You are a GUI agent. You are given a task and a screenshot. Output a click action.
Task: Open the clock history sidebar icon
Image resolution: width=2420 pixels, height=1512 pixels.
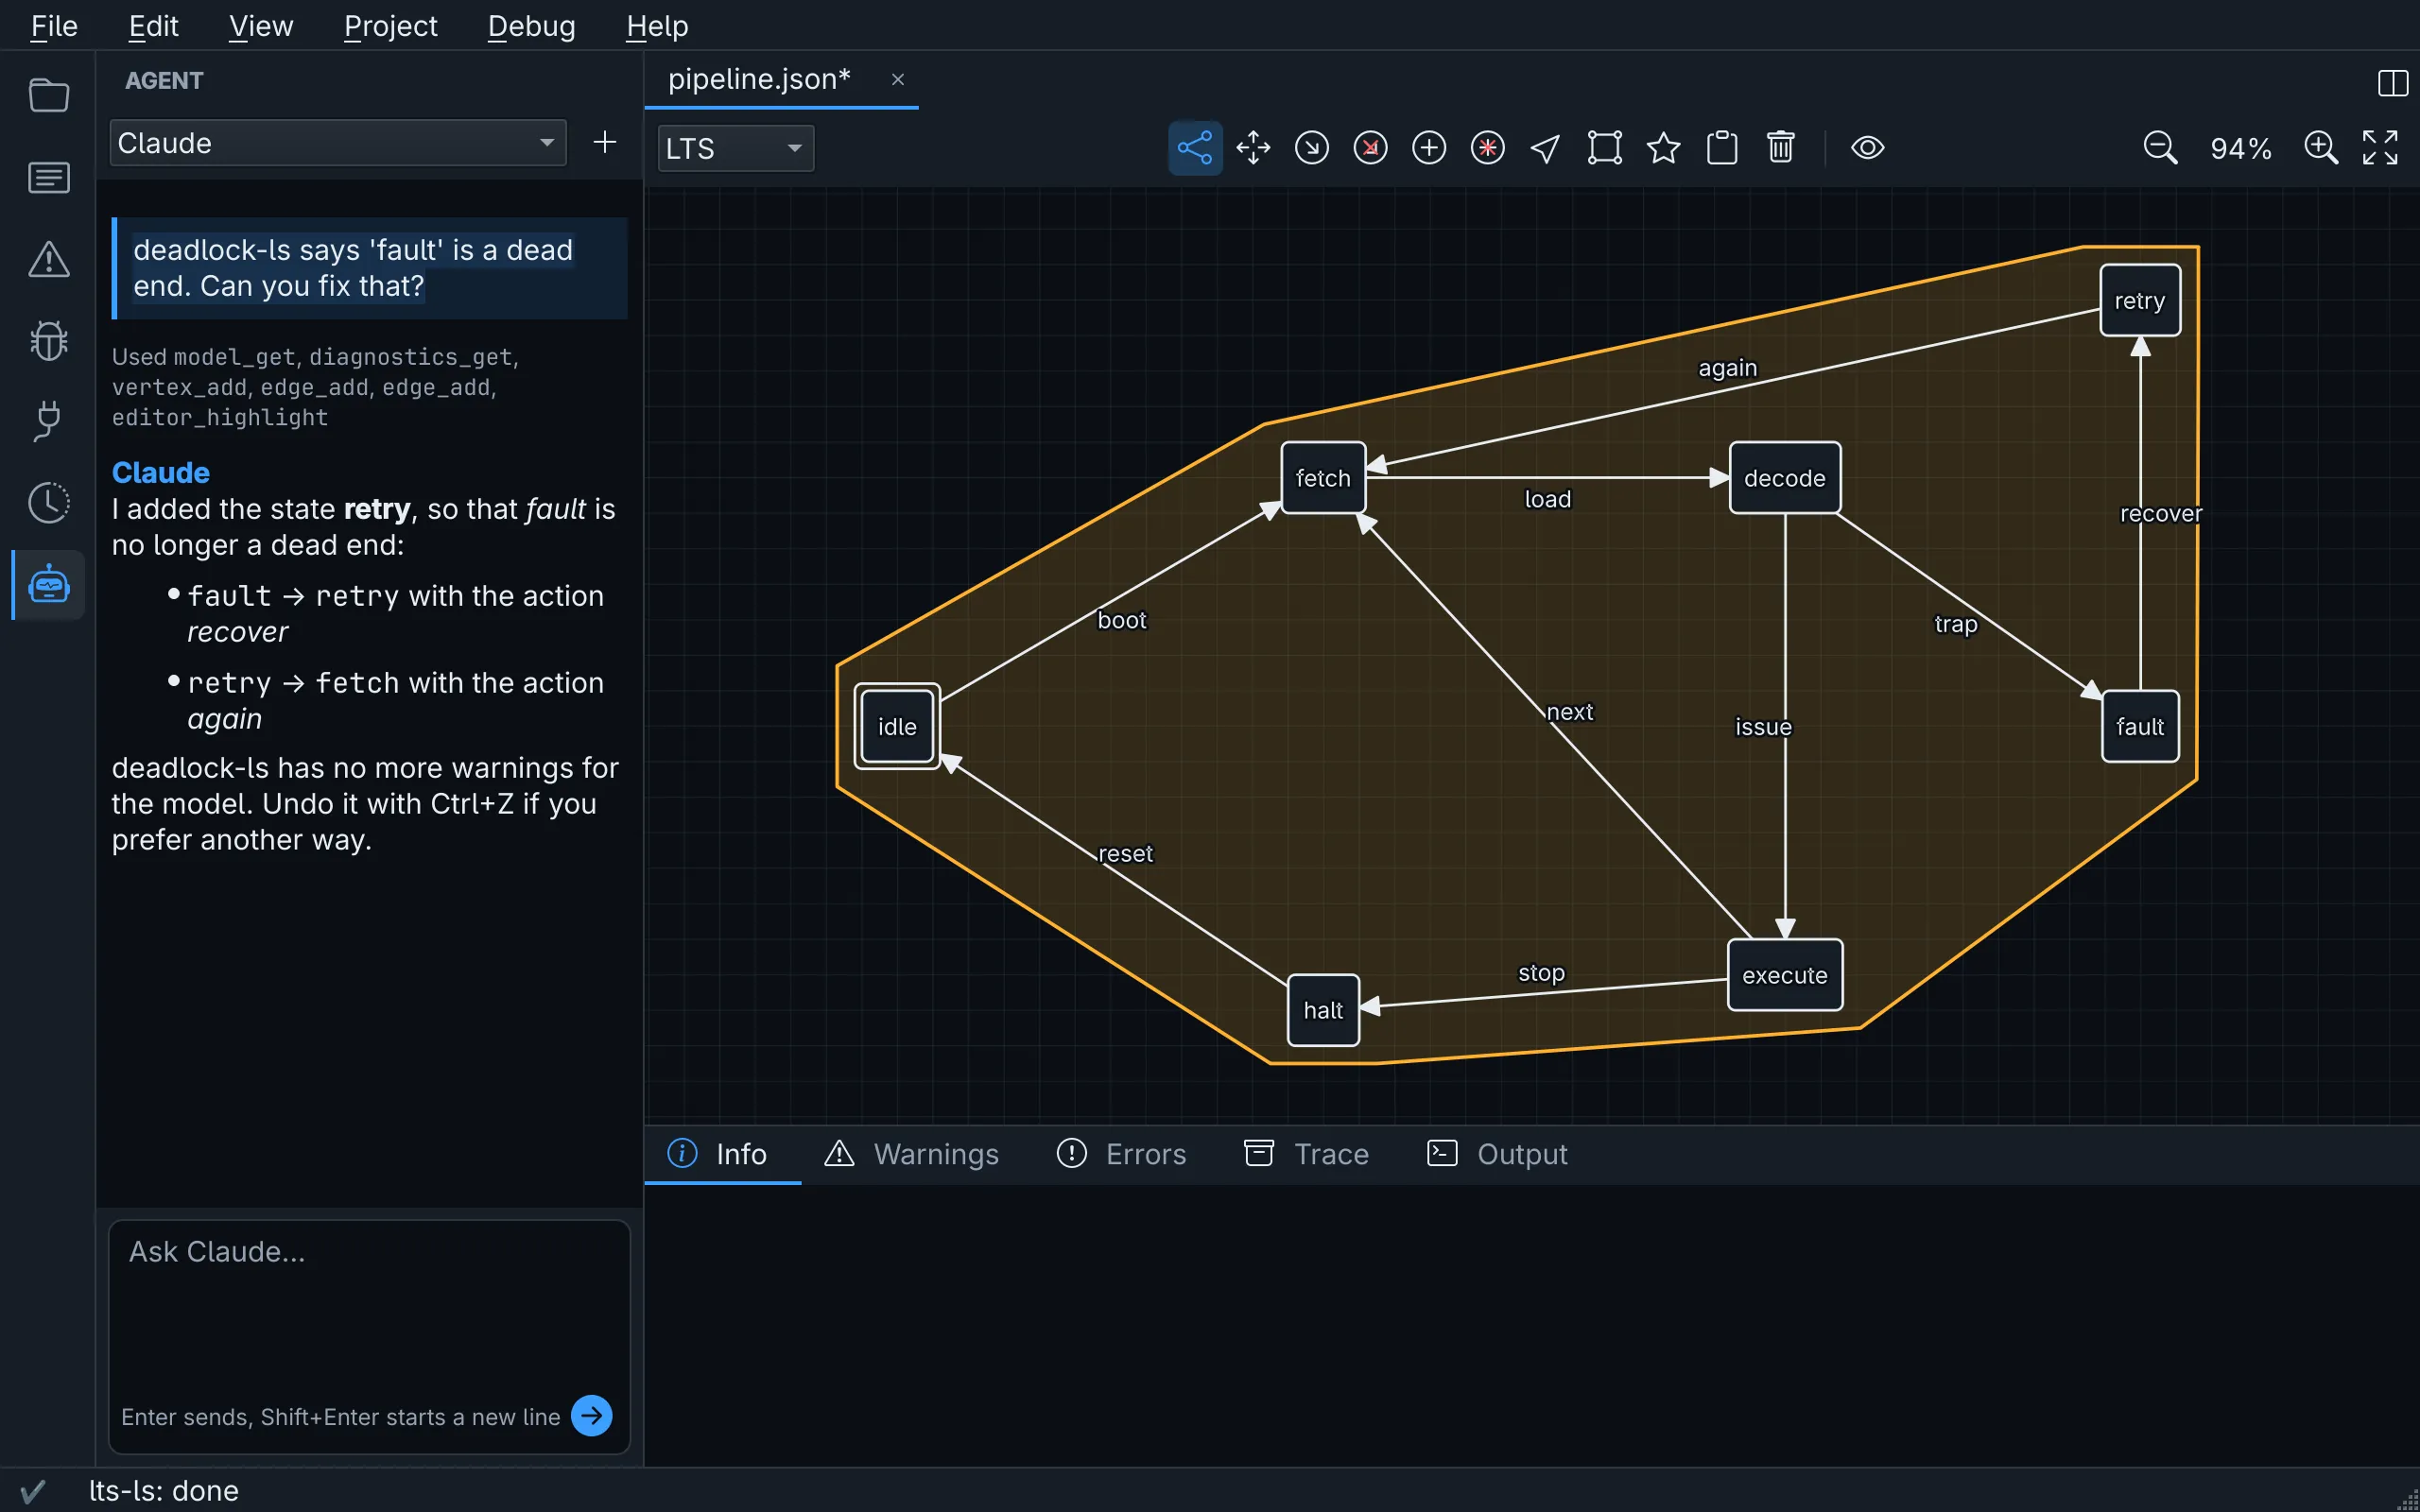[x=48, y=502]
